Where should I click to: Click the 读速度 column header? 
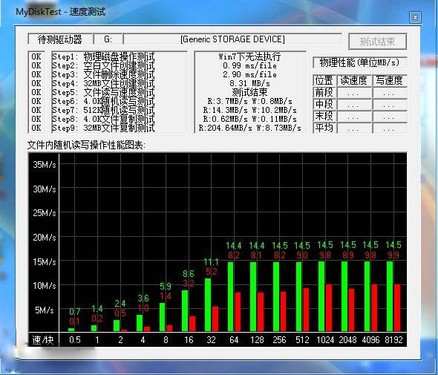click(x=354, y=81)
